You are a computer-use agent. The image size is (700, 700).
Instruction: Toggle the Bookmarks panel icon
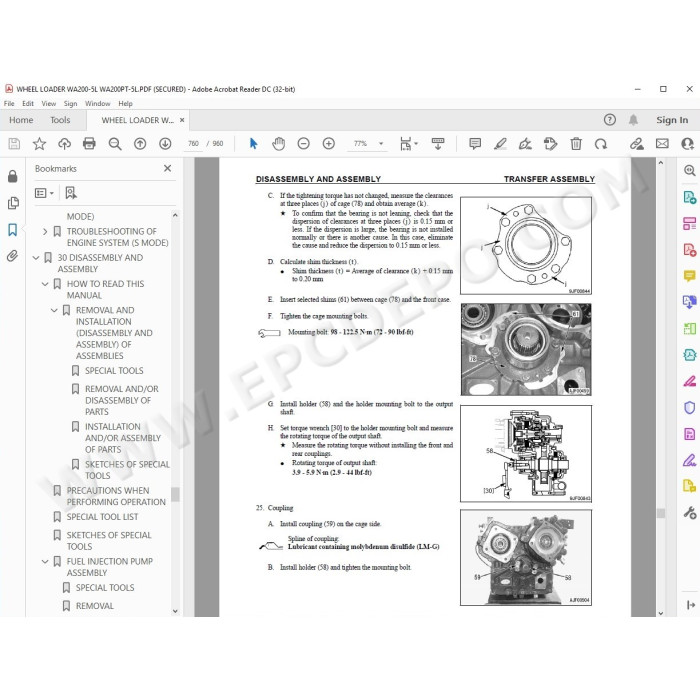click(12, 230)
